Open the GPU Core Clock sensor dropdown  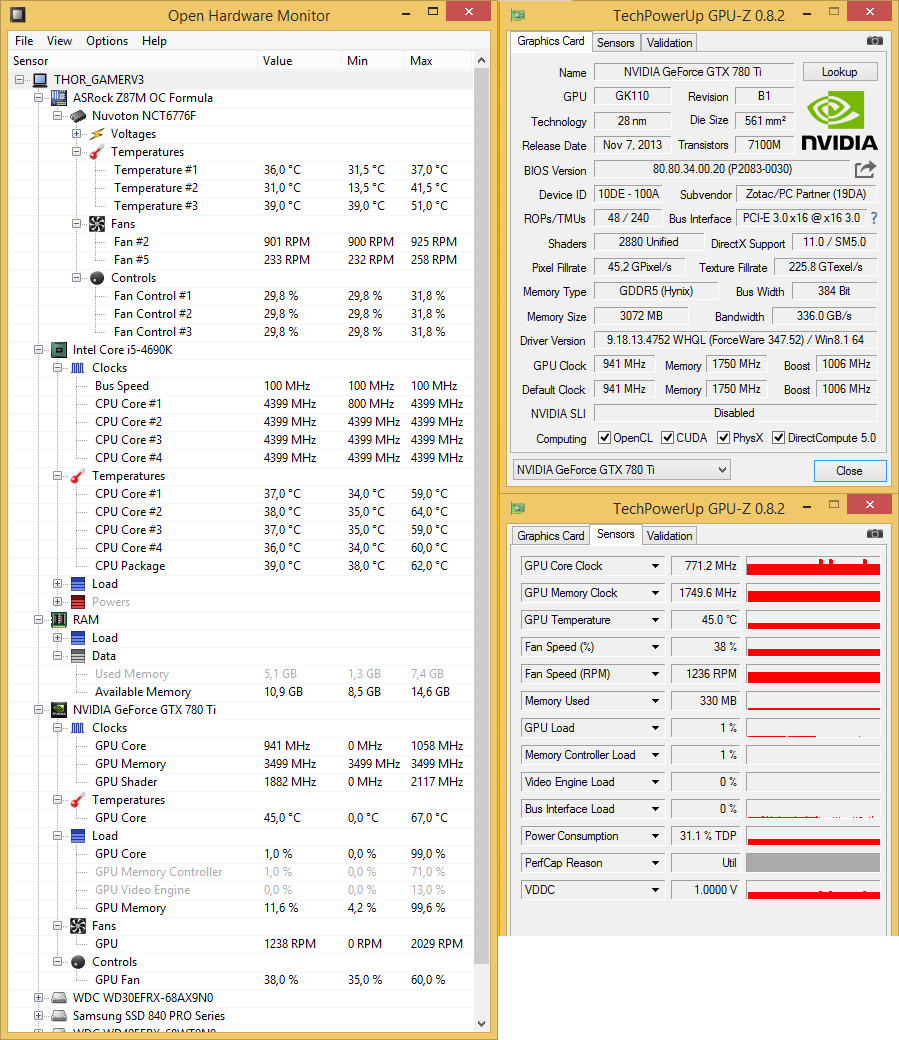[655, 566]
